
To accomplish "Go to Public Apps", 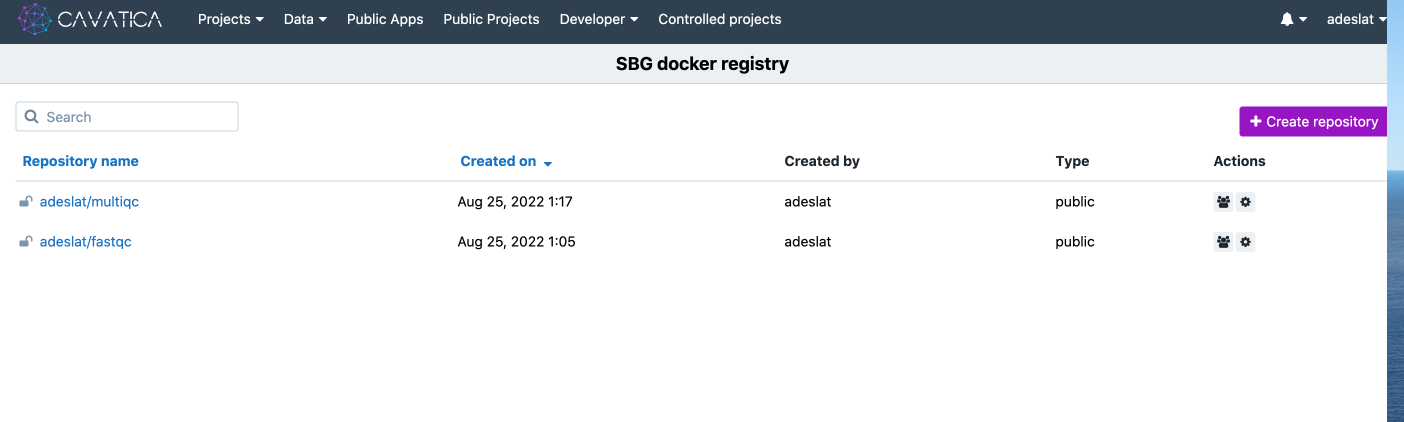I will pyautogui.click(x=385, y=19).
